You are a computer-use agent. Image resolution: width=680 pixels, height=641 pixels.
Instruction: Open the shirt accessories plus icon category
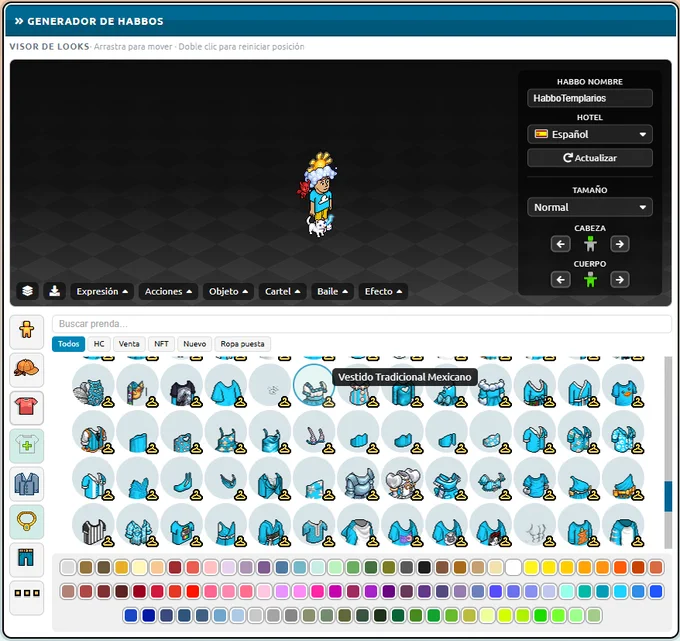[26, 445]
